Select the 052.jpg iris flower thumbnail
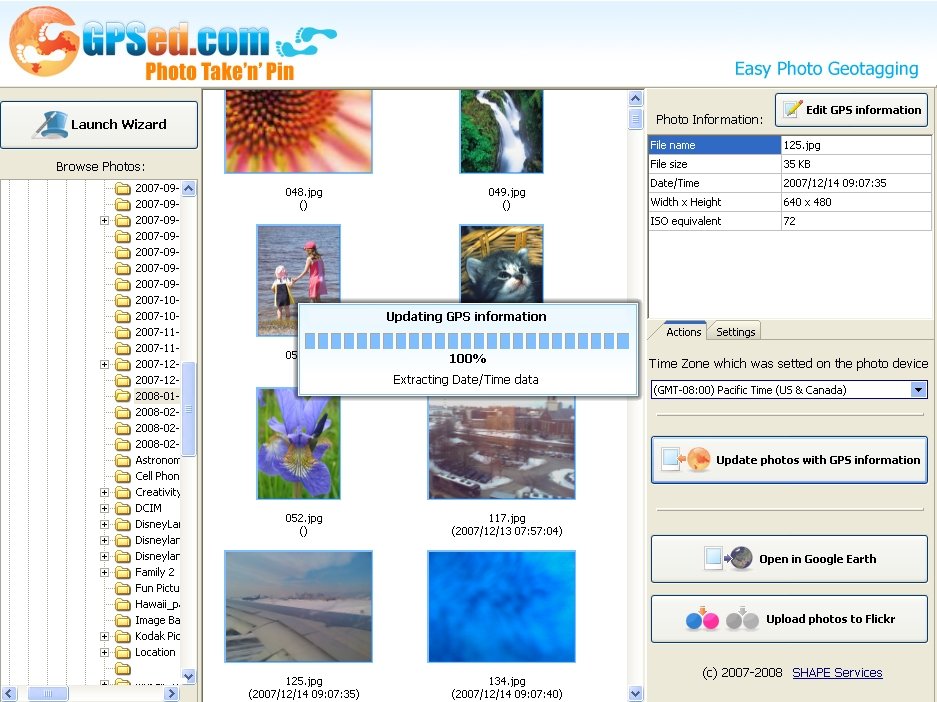Screen dimensions: 937x702 click(x=298, y=443)
